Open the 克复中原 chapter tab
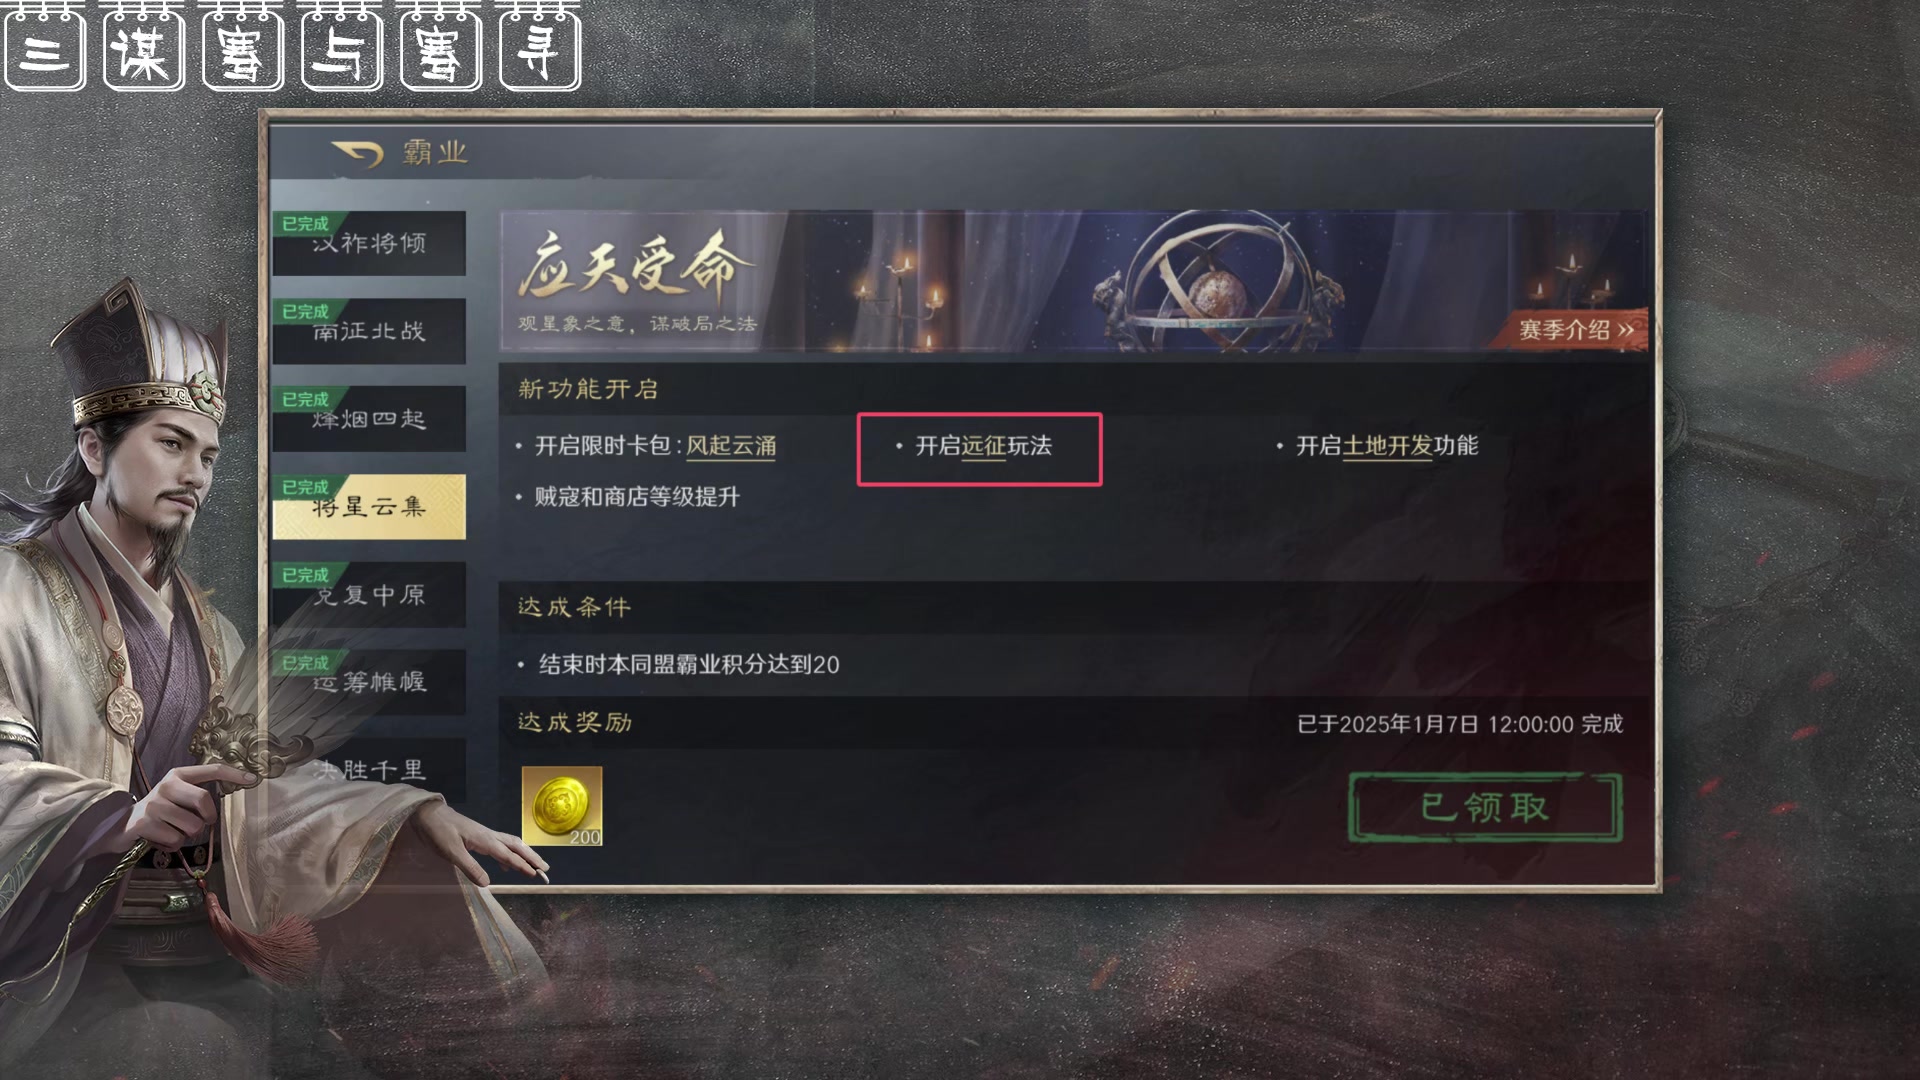The width and height of the screenshot is (1920, 1080). (369, 595)
